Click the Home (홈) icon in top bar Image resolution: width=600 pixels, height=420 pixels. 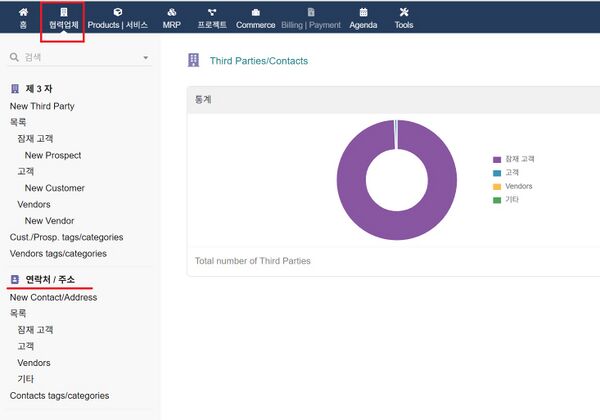pyautogui.click(x=23, y=12)
